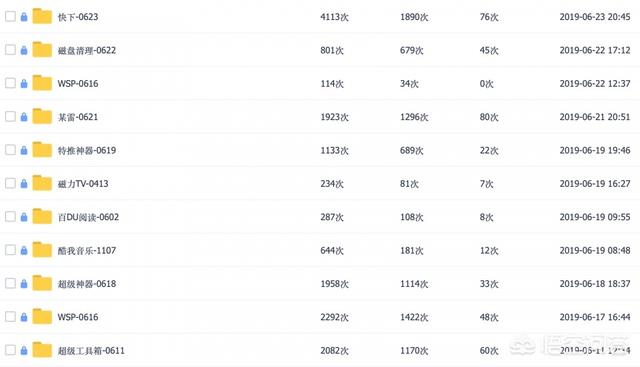Open WSP-0616 folder dated 2019-06-17
This screenshot has height=367, width=640.
pos(78,317)
